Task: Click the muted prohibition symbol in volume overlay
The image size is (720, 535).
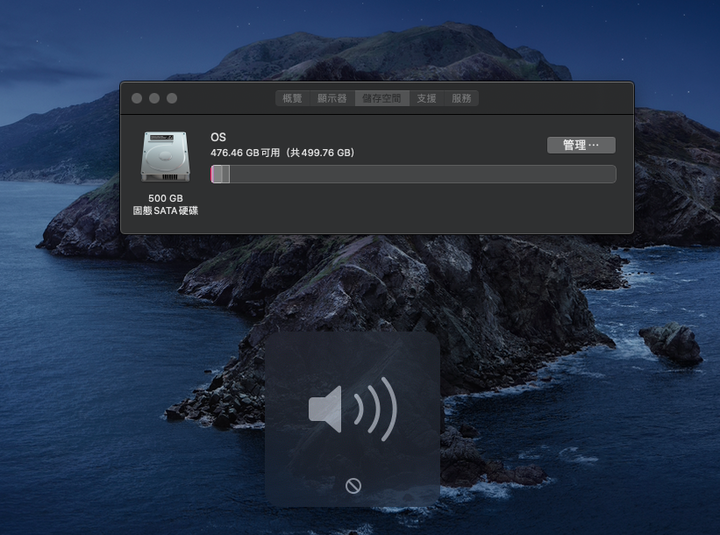Action: [353, 485]
